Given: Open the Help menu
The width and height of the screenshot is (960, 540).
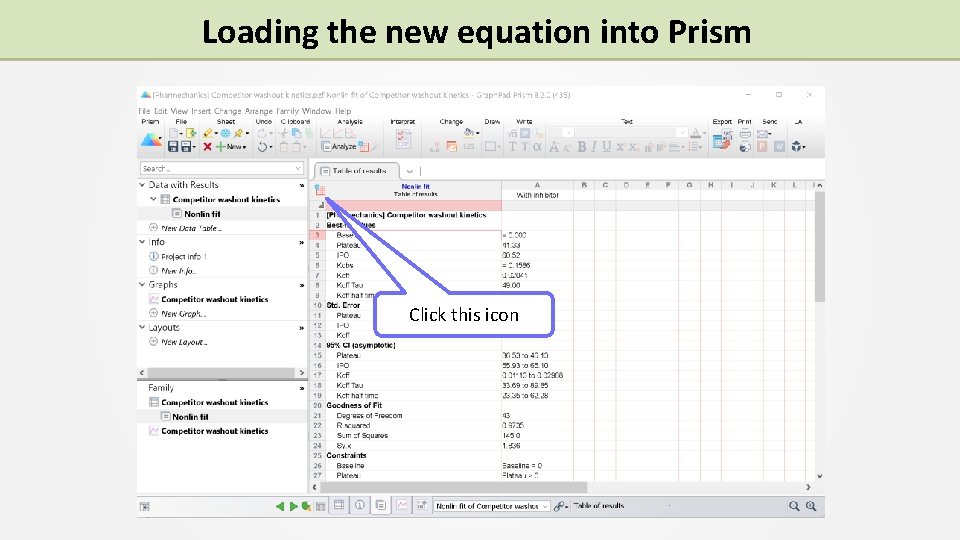Looking at the screenshot, I should click(343, 111).
